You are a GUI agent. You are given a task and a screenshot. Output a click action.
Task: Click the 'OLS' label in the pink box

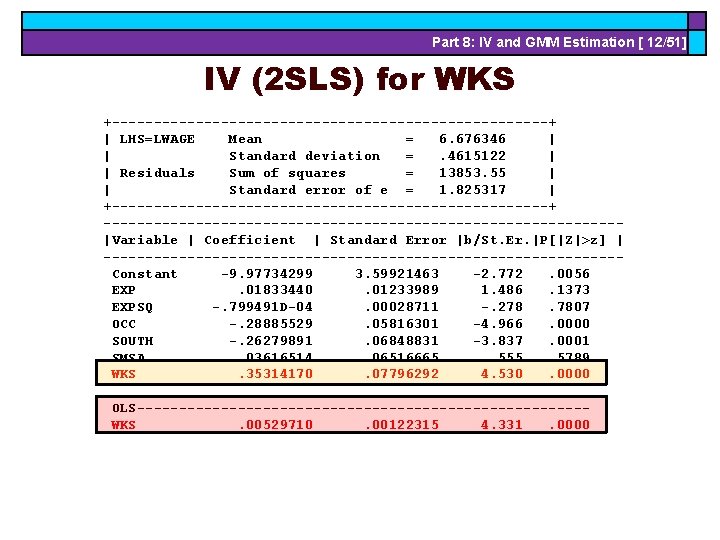tap(124, 408)
